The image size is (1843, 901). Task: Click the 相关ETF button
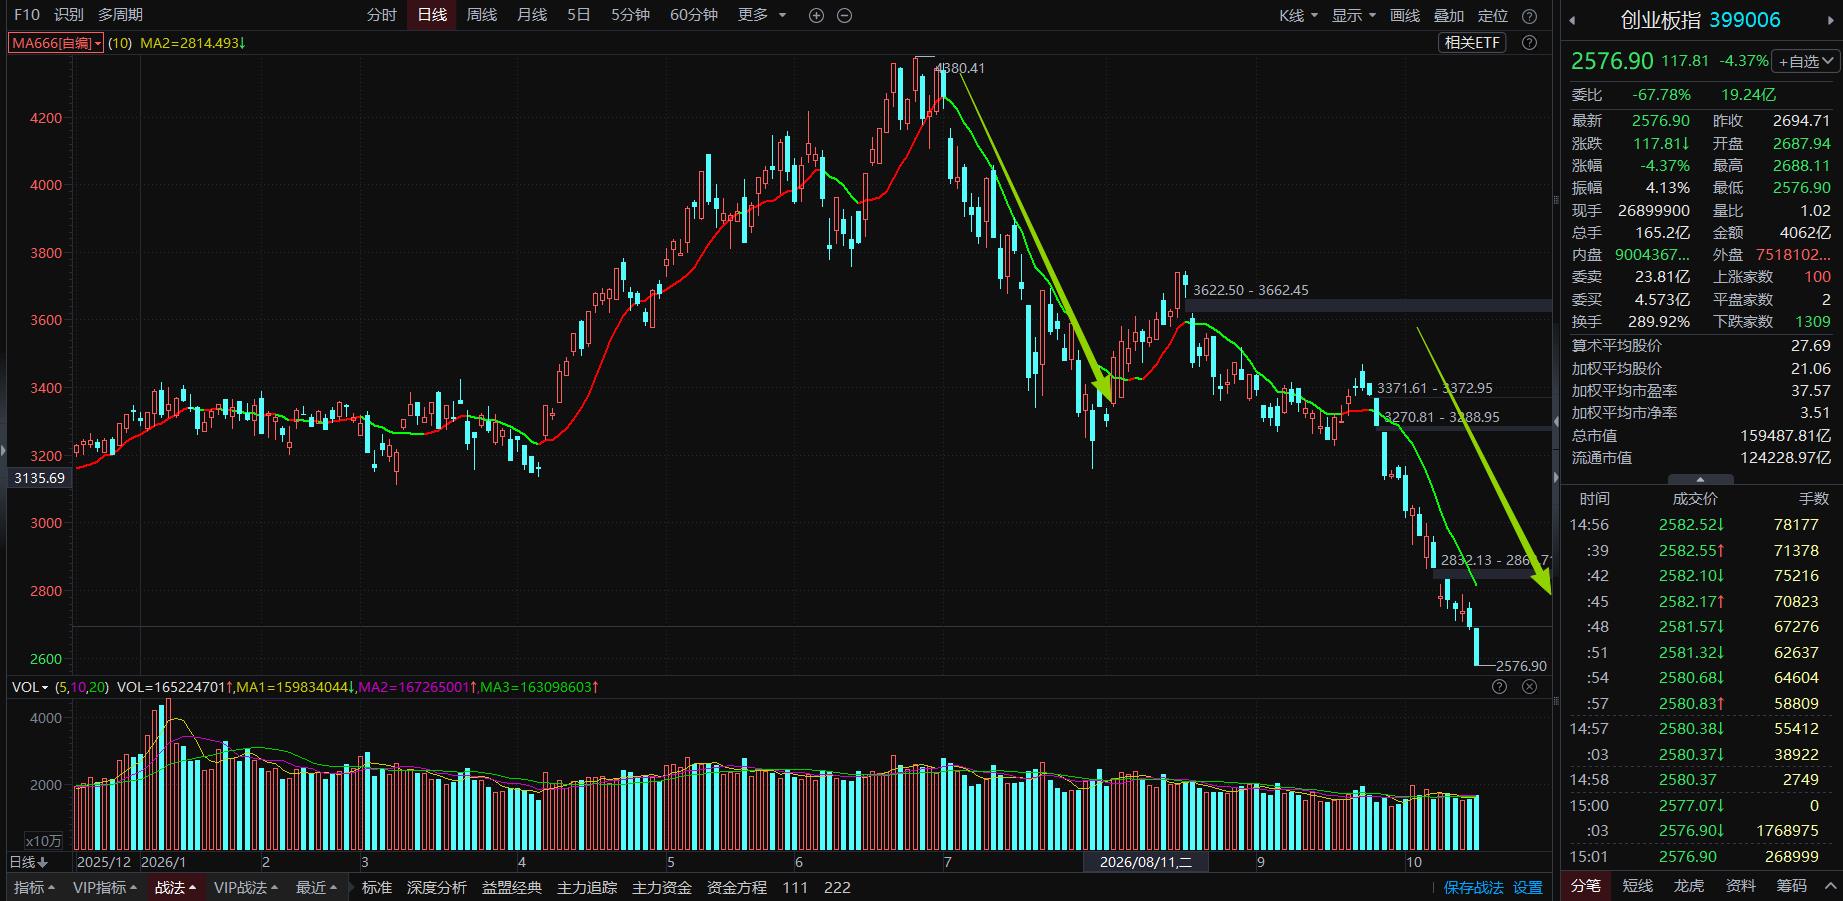coord(1473,42)
